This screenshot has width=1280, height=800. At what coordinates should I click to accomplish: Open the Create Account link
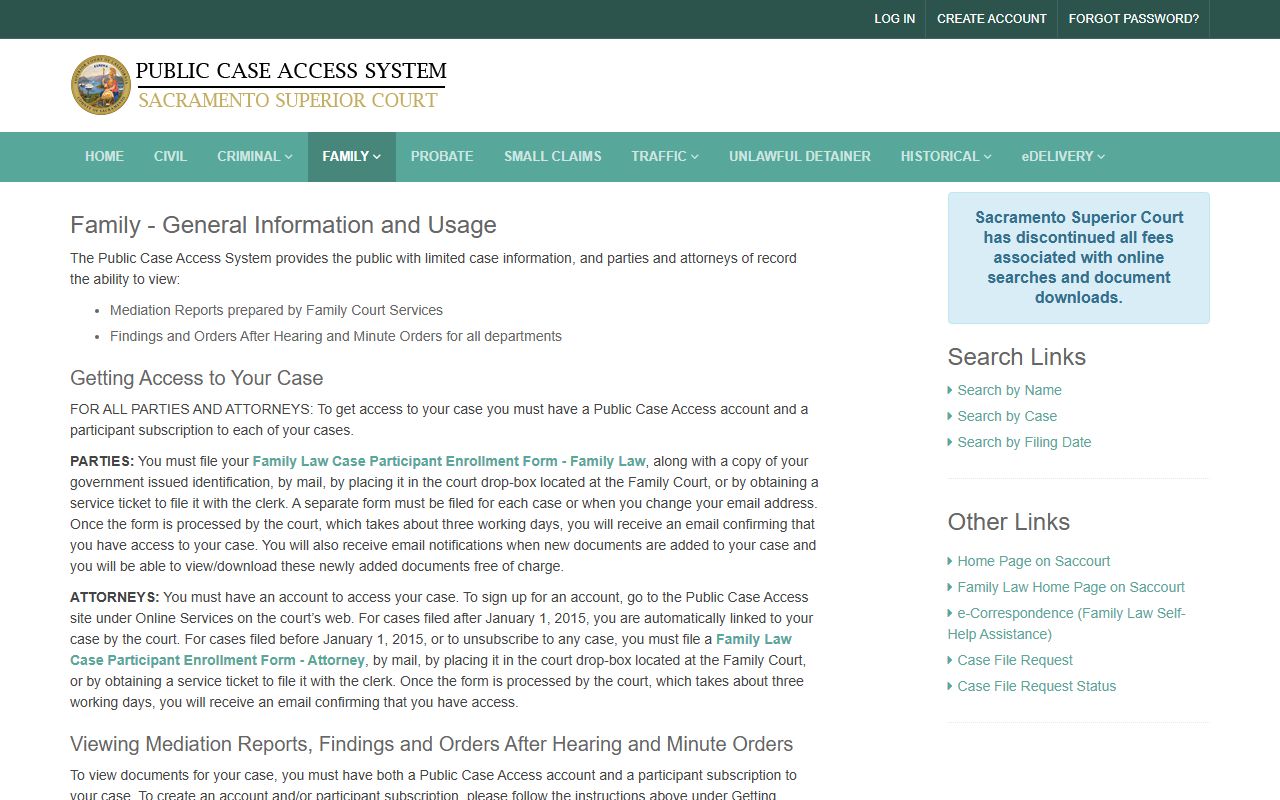992,19
